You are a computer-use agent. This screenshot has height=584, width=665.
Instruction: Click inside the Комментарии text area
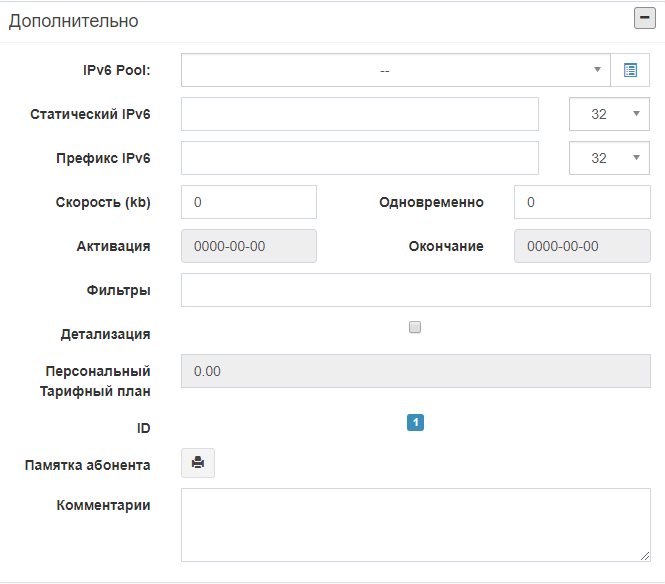coord(416,525)
